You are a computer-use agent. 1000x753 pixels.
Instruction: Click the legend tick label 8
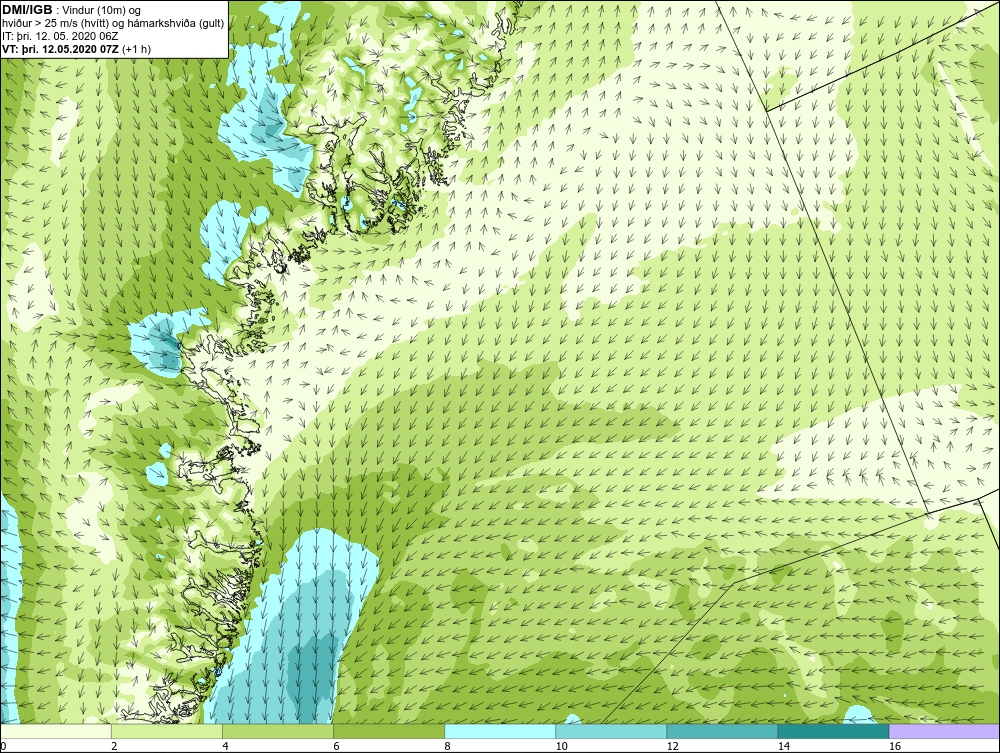point(447,746)
